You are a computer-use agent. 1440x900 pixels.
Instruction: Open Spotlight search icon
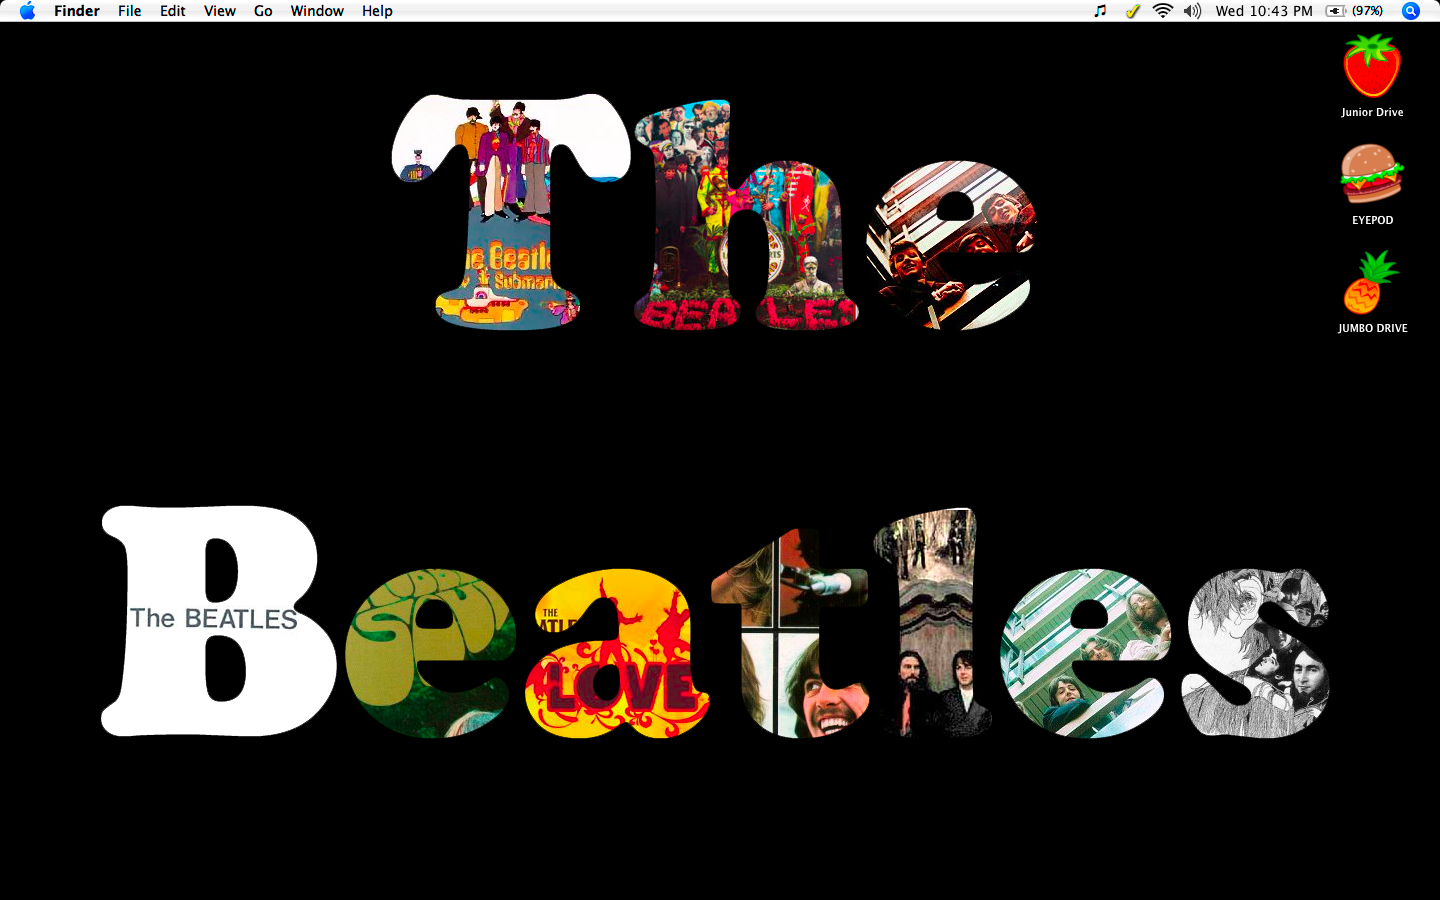1411,11
